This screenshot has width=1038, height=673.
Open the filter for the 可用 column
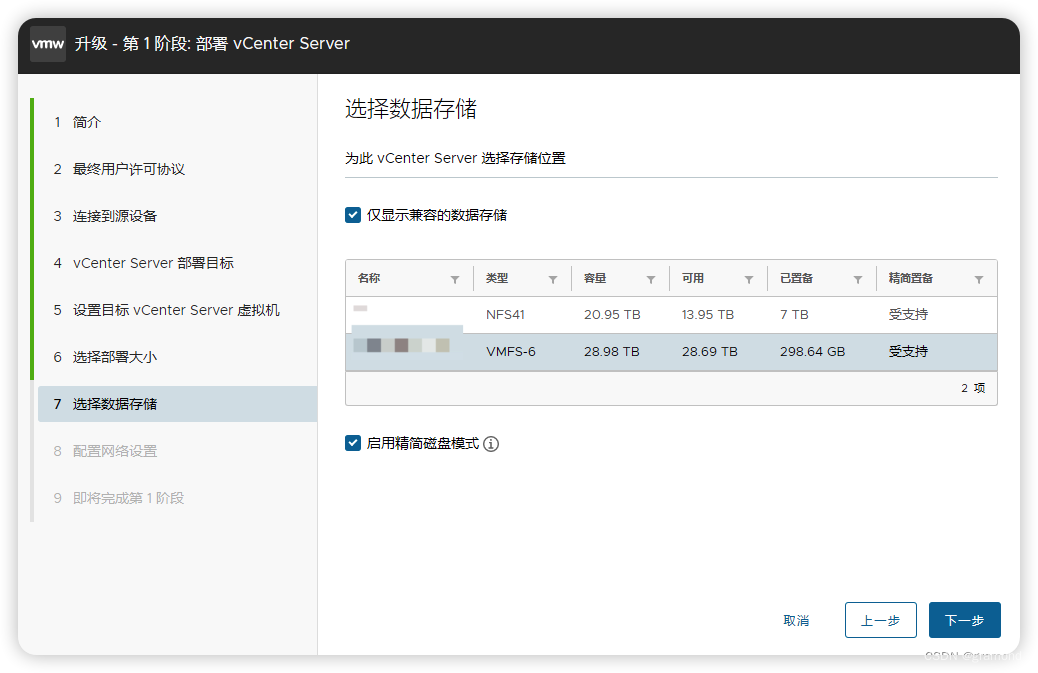[x=749, y=279]
